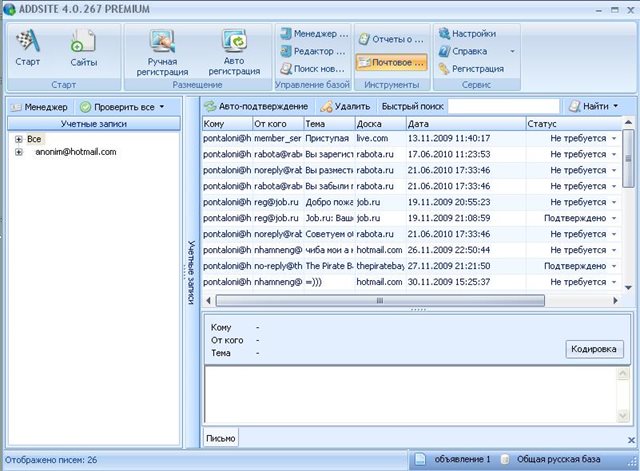The width and height of the screenshot is (640, 471).
Task: Click the Учетные записи panel header
Action: [x=94, y=124]
